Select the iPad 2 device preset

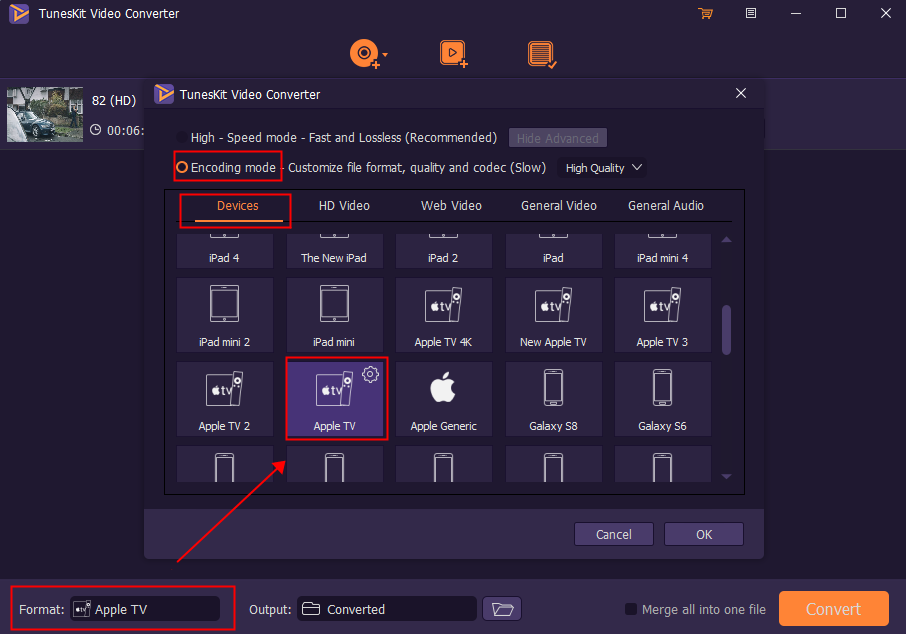coord(443,251)
